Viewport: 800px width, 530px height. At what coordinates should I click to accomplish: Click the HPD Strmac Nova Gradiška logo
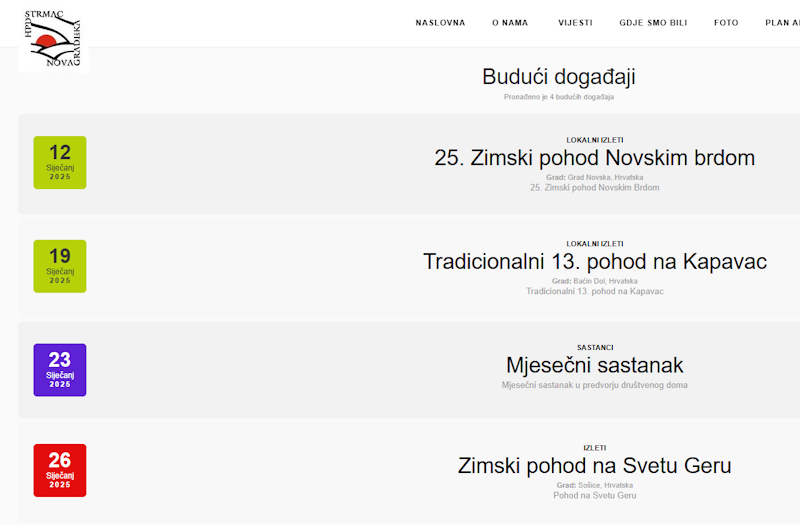point(53,37)
